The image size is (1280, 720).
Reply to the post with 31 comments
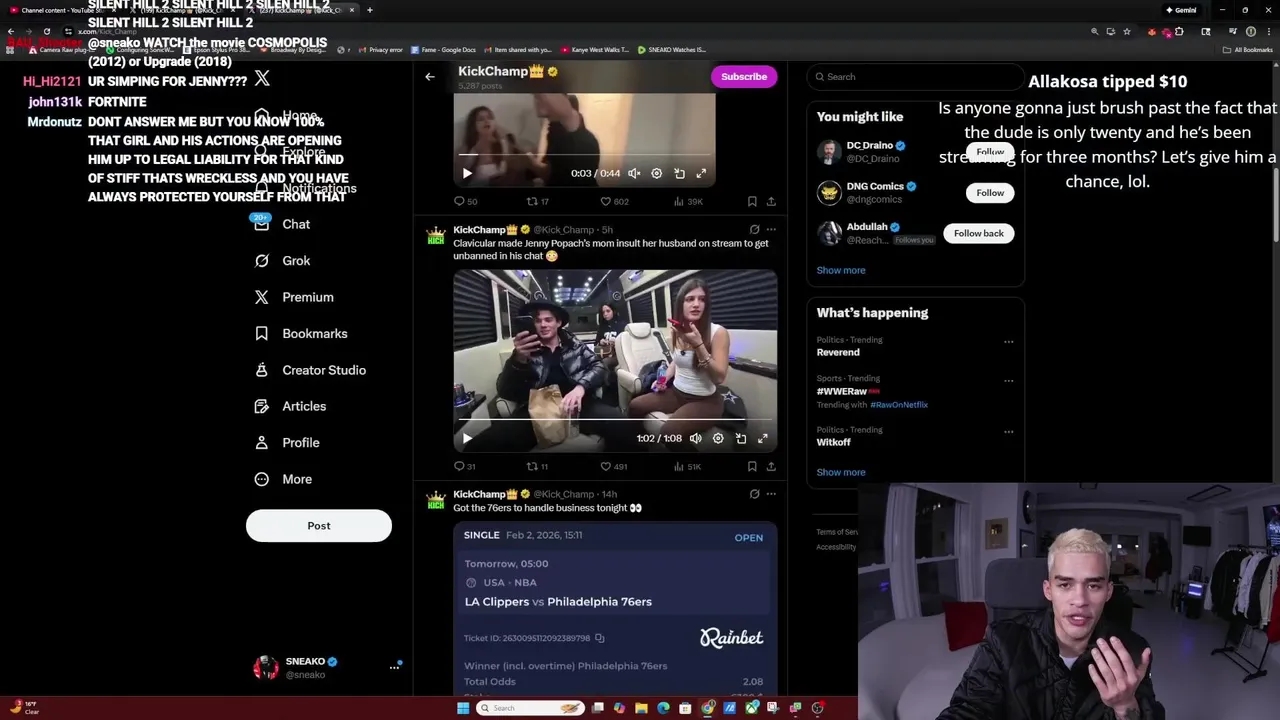pos(465,466)
